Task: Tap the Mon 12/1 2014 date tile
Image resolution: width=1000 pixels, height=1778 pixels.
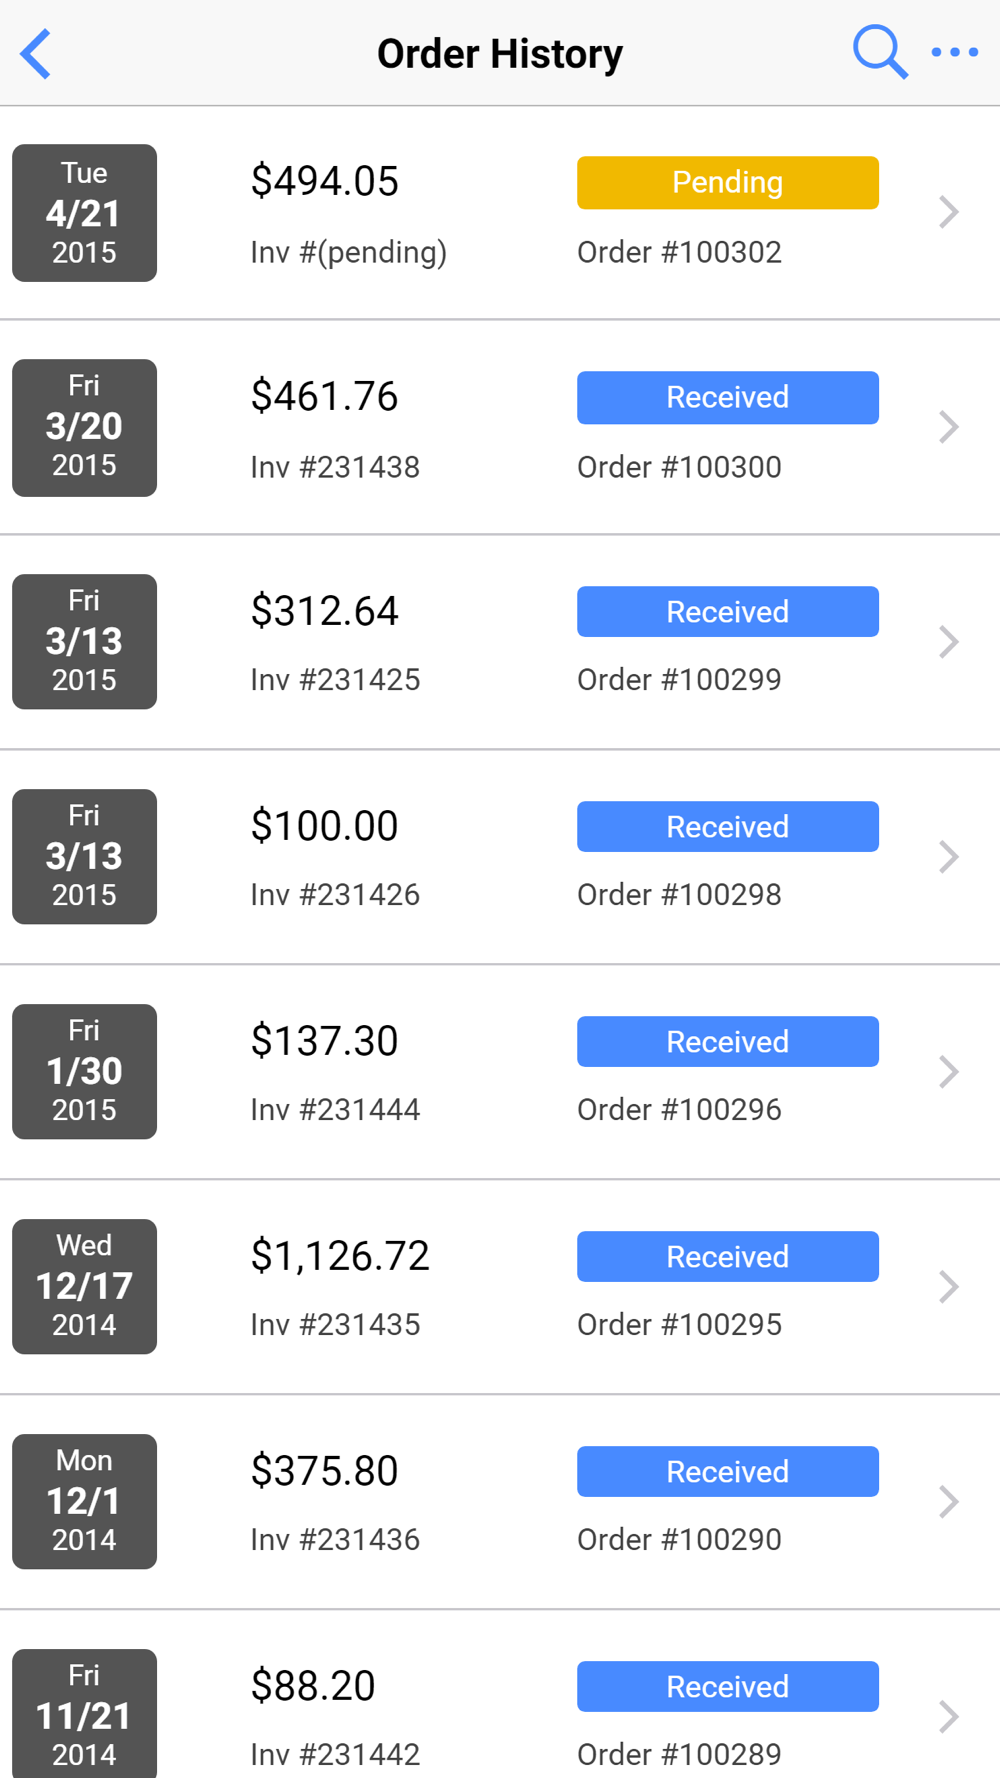Action: click(x=84, y=1501)
